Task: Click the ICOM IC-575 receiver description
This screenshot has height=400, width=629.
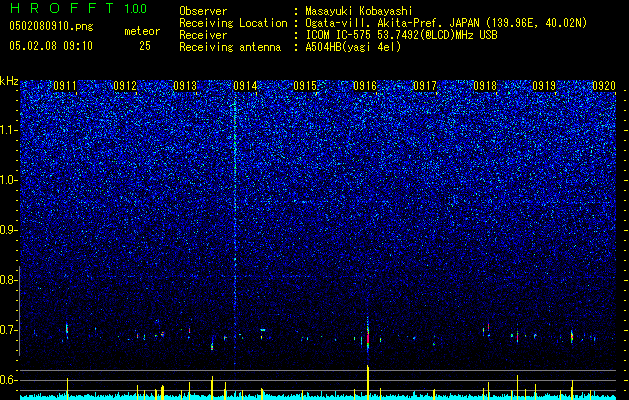Action: click(401, 35)
